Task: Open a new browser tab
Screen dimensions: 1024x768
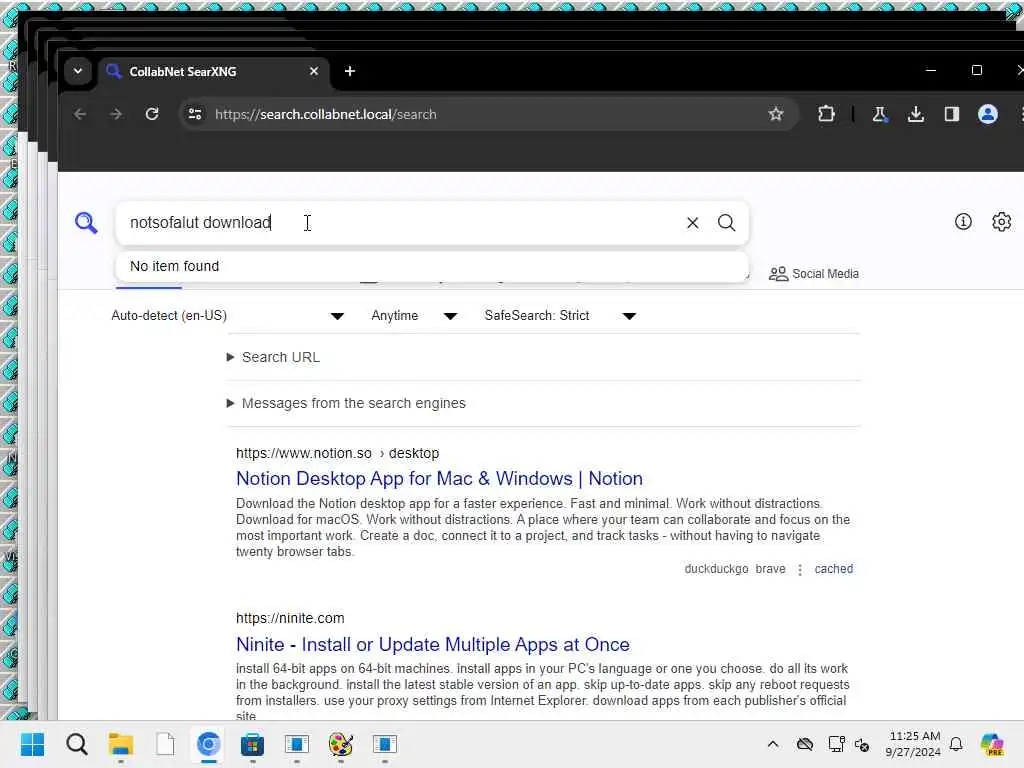Action: (350, 71)
